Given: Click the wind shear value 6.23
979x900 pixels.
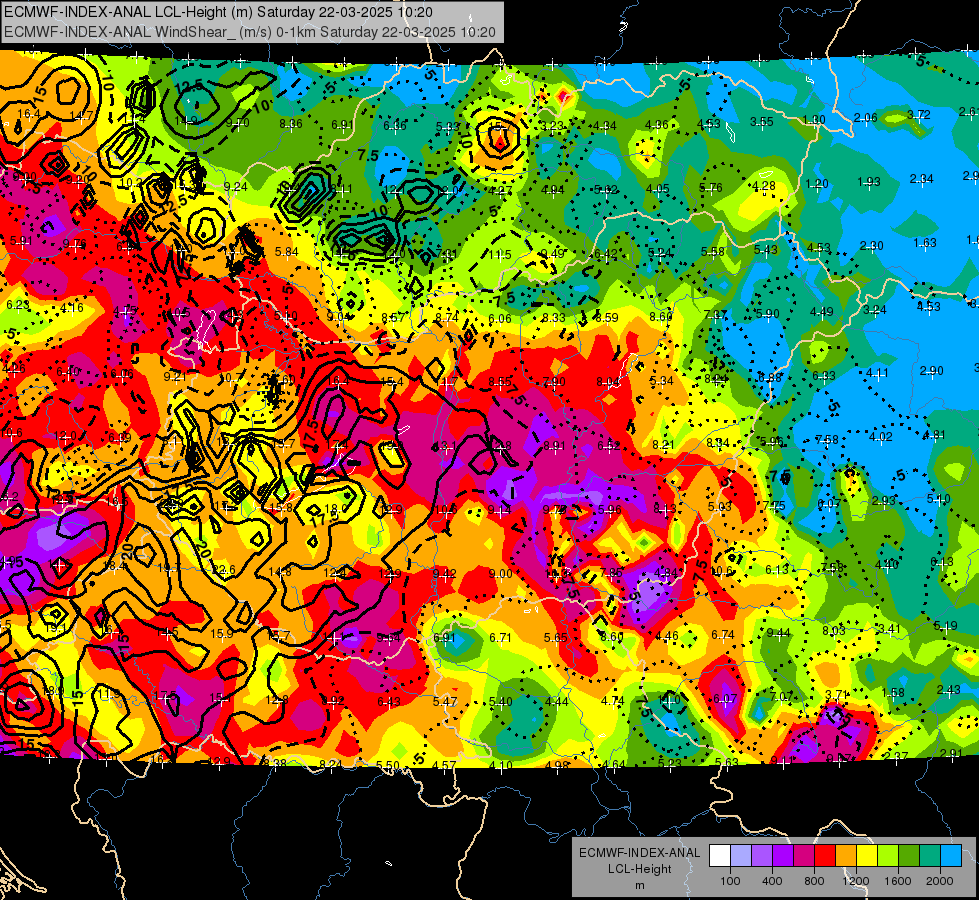Looking at the screenshot, I should [18, 305].
